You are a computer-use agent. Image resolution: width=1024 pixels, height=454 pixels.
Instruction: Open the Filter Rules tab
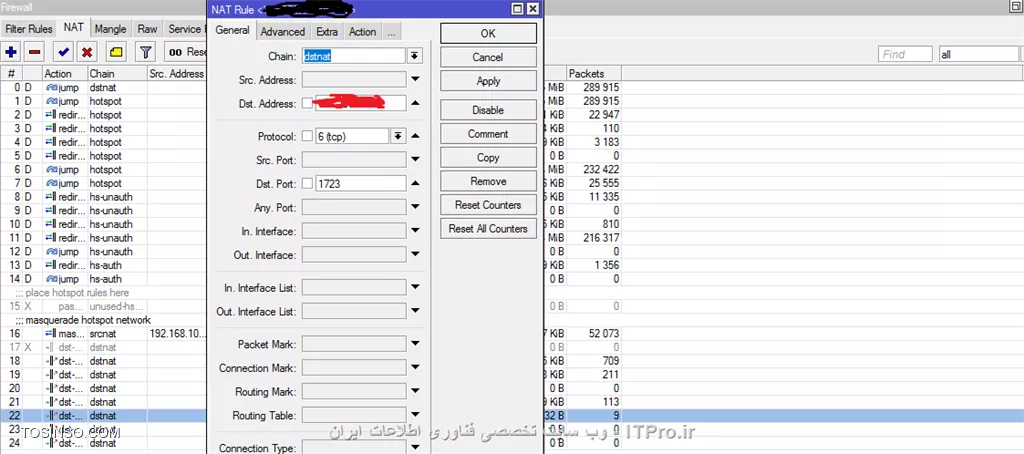29,29
